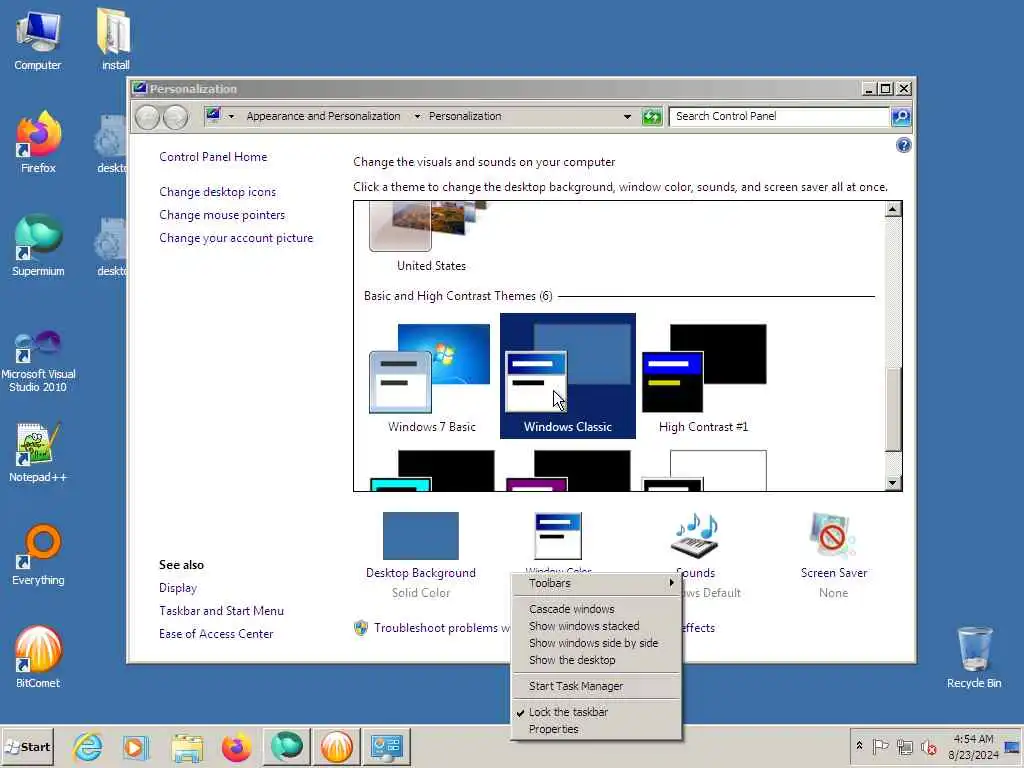The height and width of the screenshot is (768, 1024).
Task: Open Taskbar and Start Menu link
Action: click(221, 611)
